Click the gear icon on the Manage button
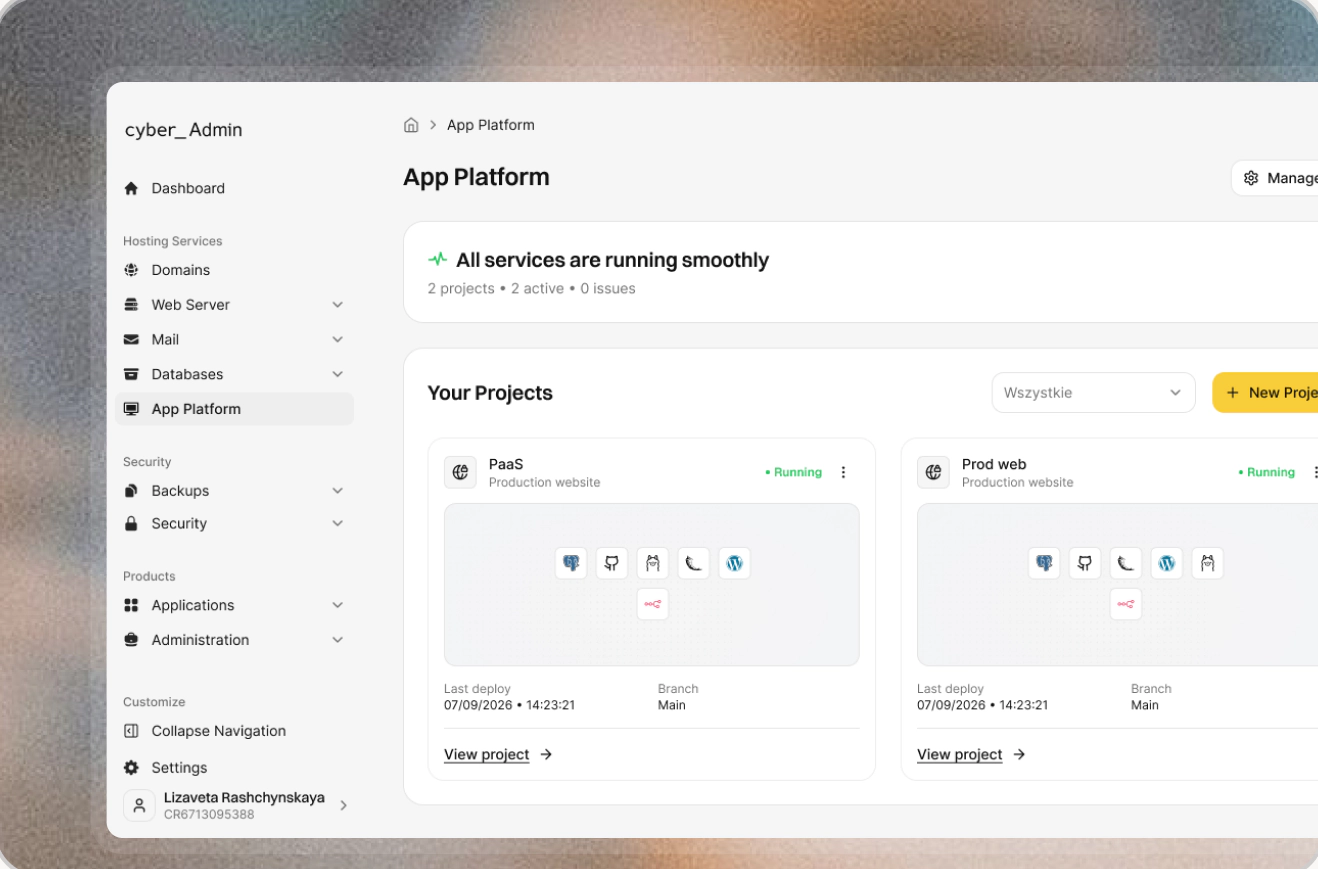This screenshot has height=869, width=1318. 1251,178
